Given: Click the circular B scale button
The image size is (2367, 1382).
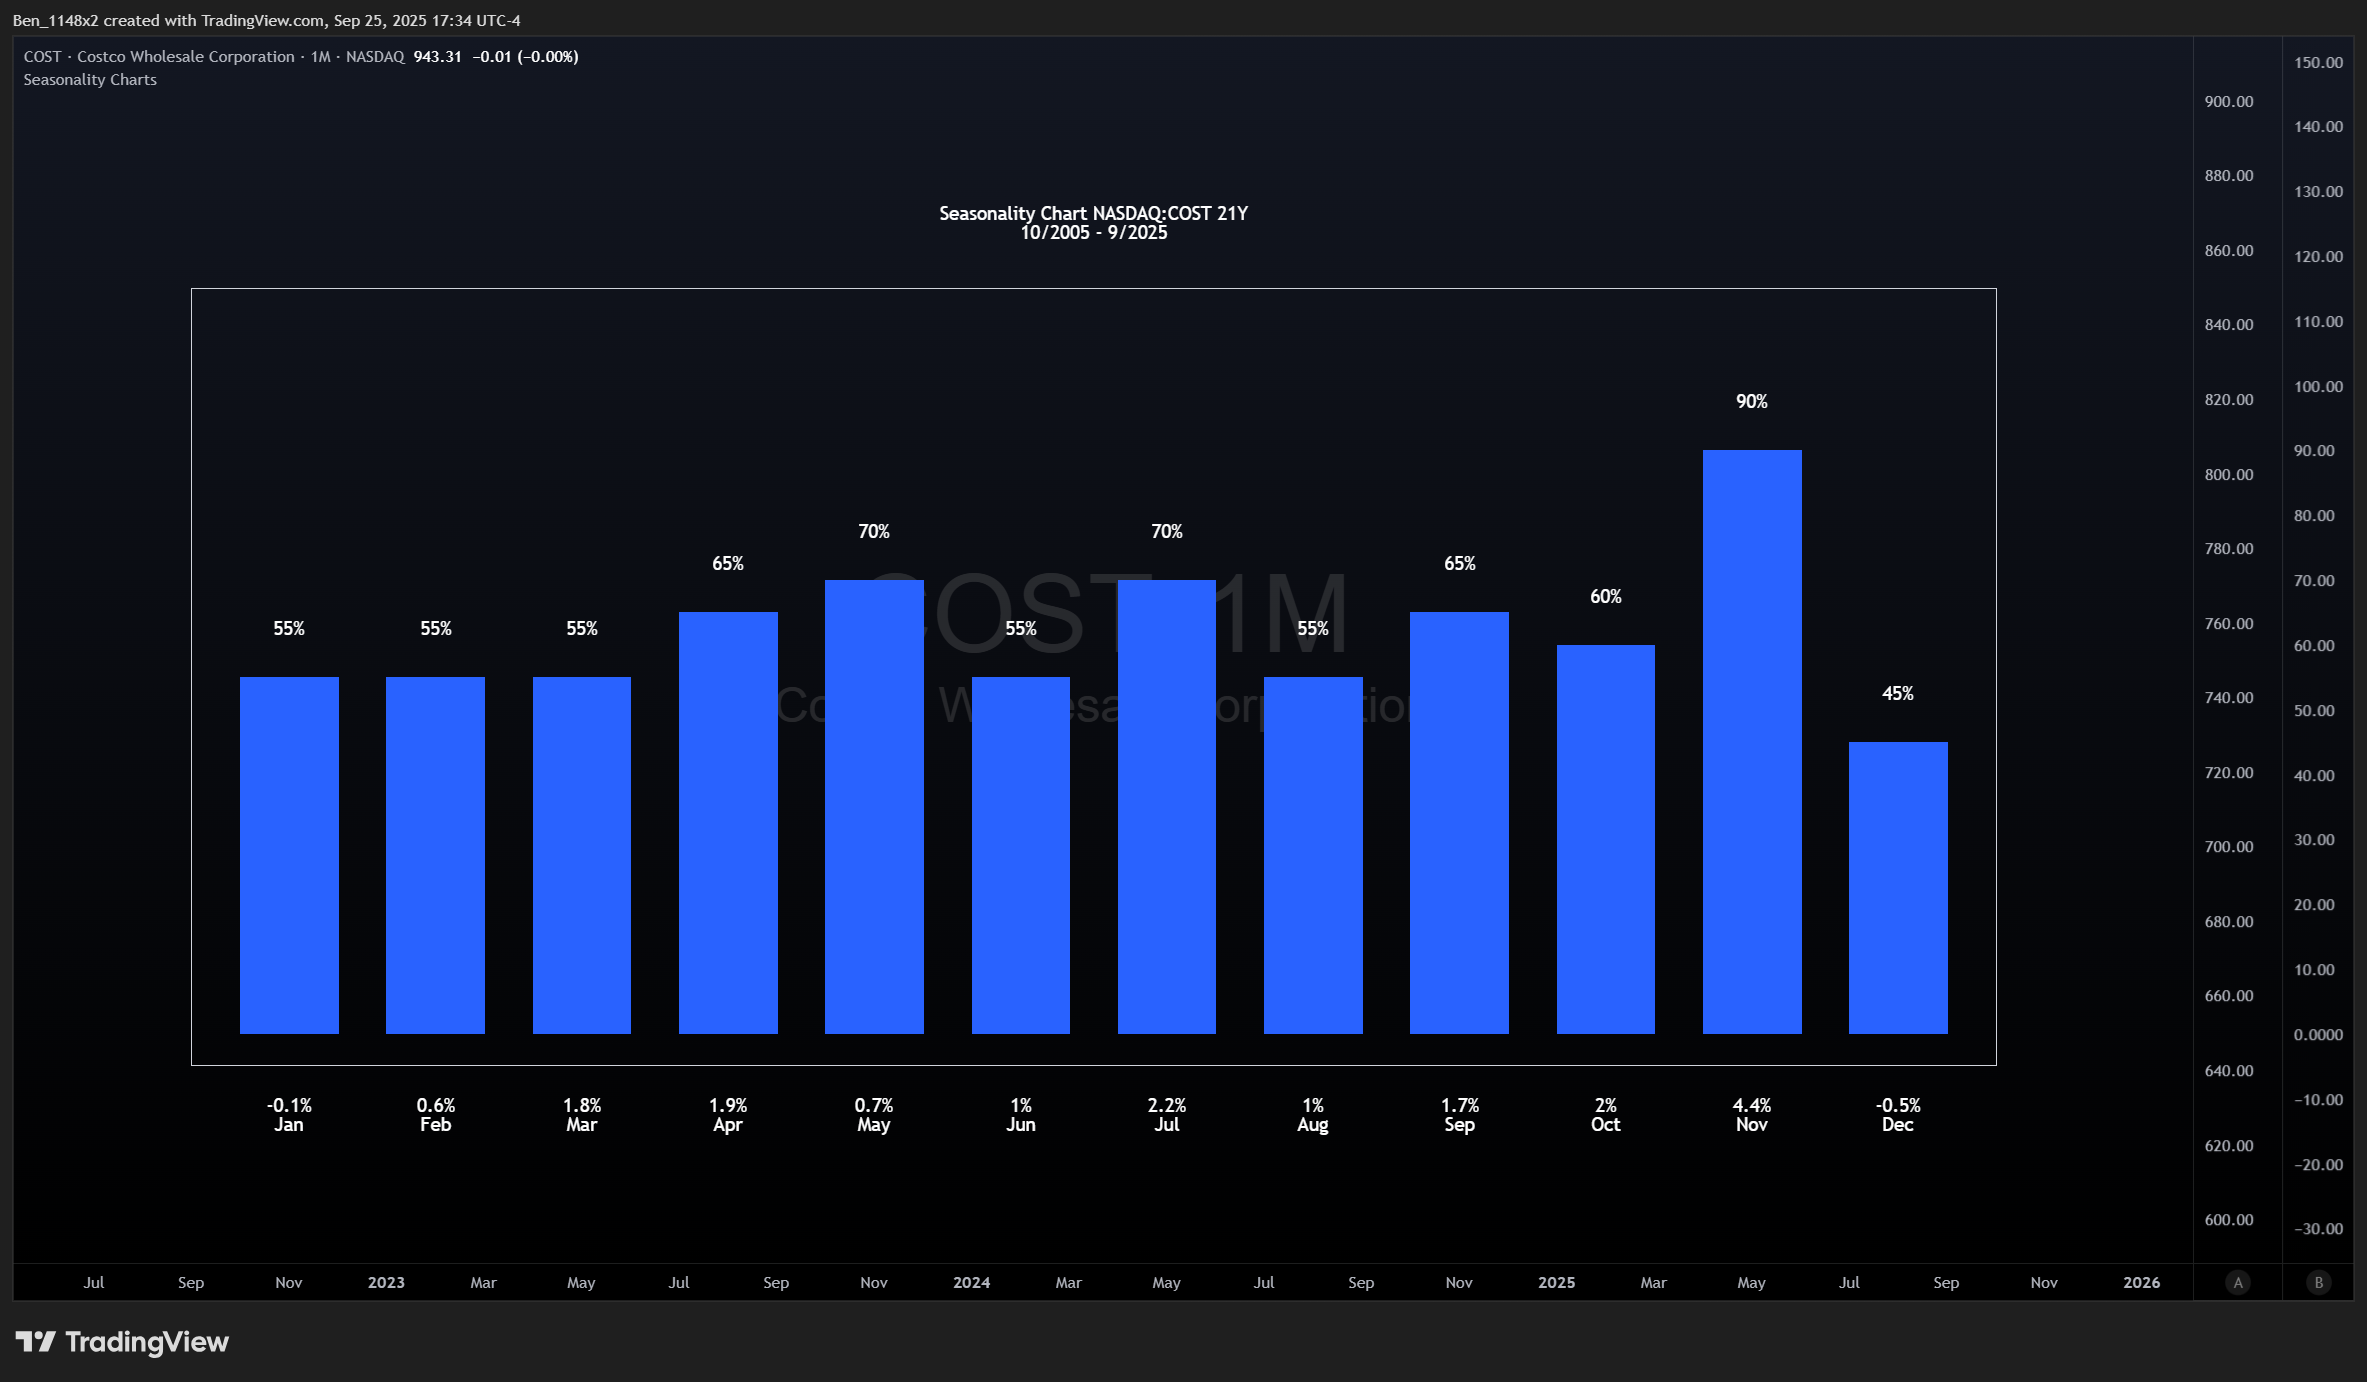Looking at the screenshot, I should pos(2318,1282).
